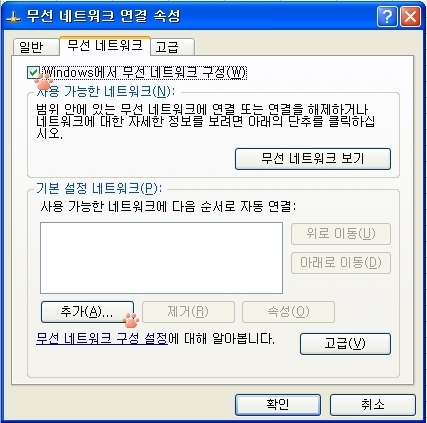
Task: Click the 무선 네트워크 보기 button
Action: [x=313, y=159]
